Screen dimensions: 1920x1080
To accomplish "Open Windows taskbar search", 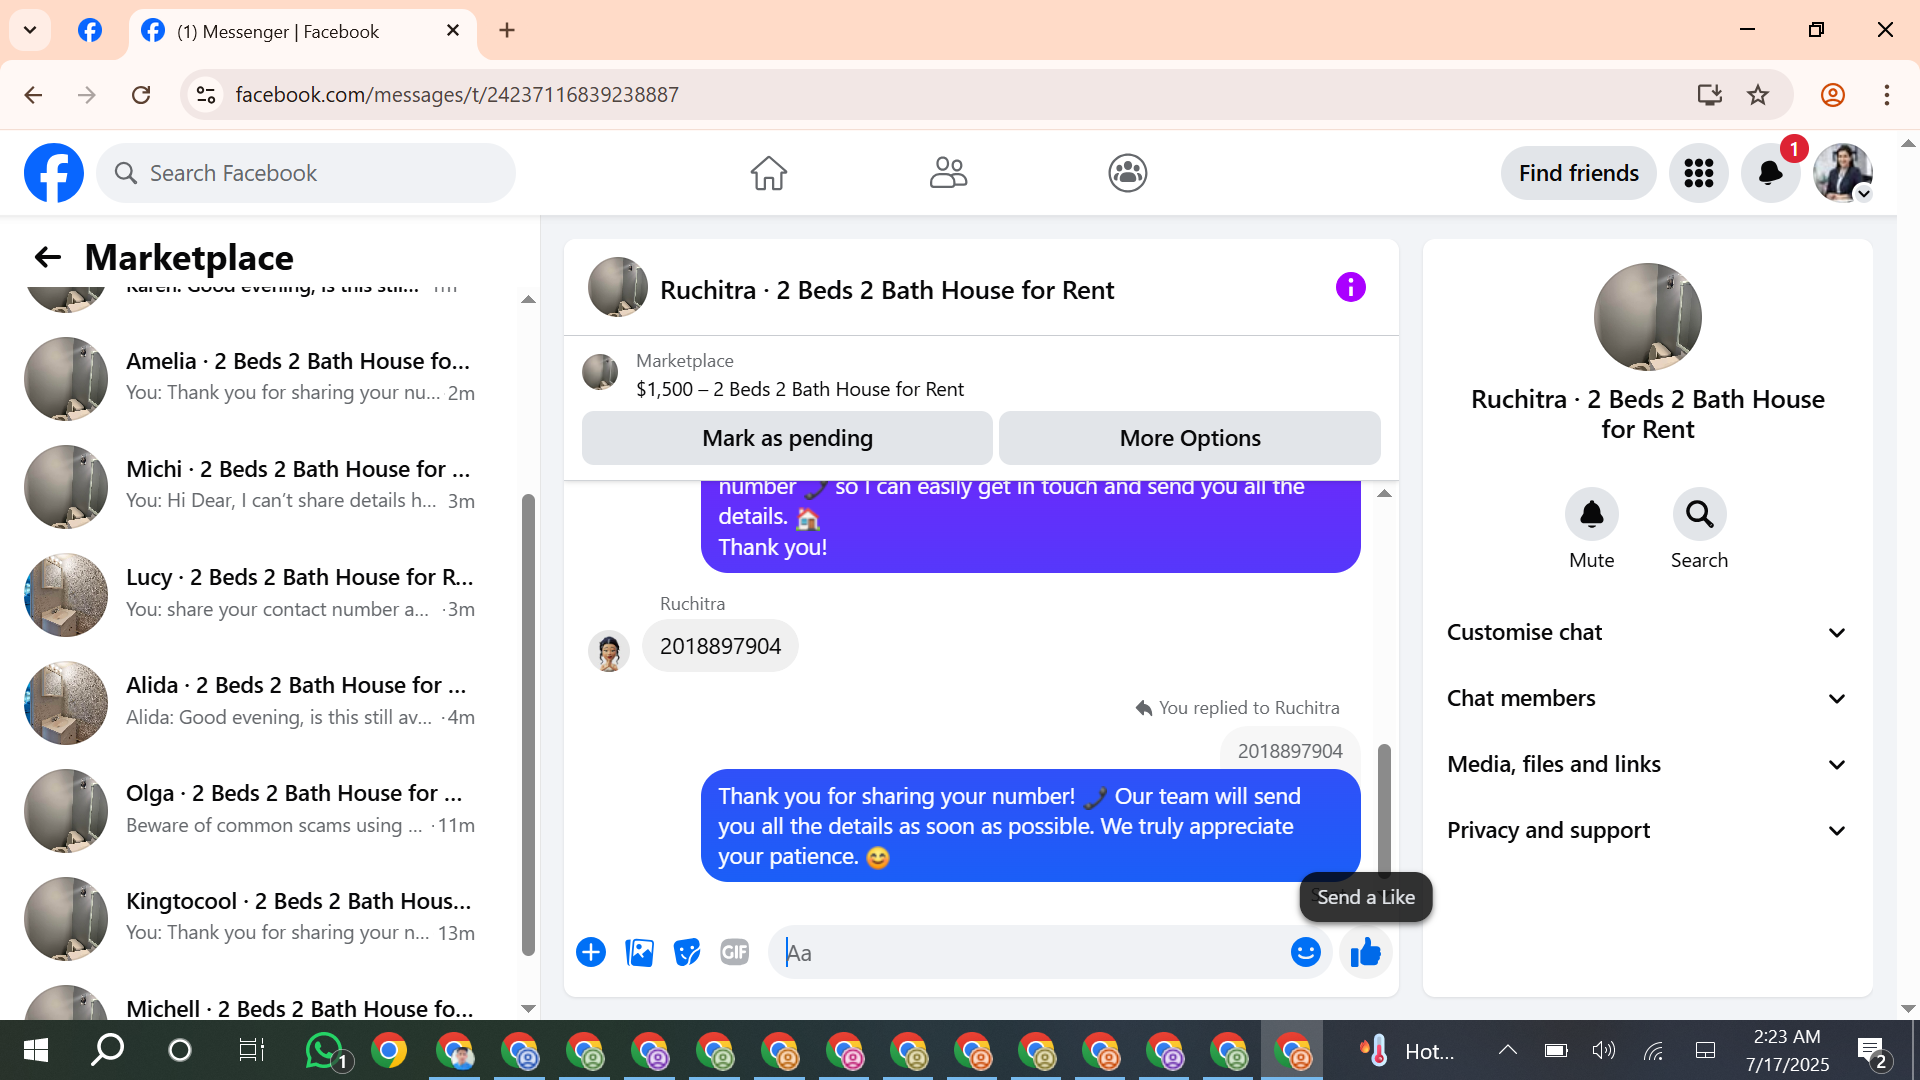I will pyautogui.click(x=107, y=1050).
